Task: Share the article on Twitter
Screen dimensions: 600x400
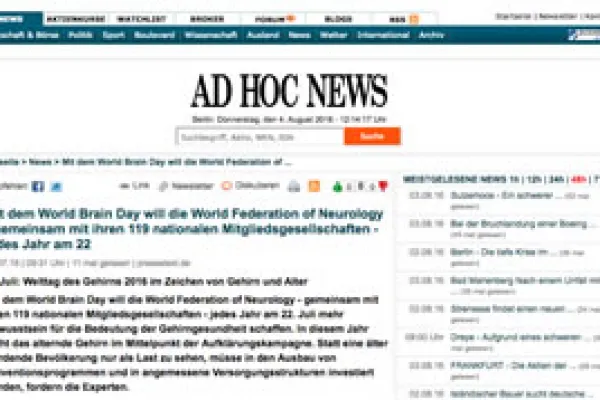Action: point(56,186)
